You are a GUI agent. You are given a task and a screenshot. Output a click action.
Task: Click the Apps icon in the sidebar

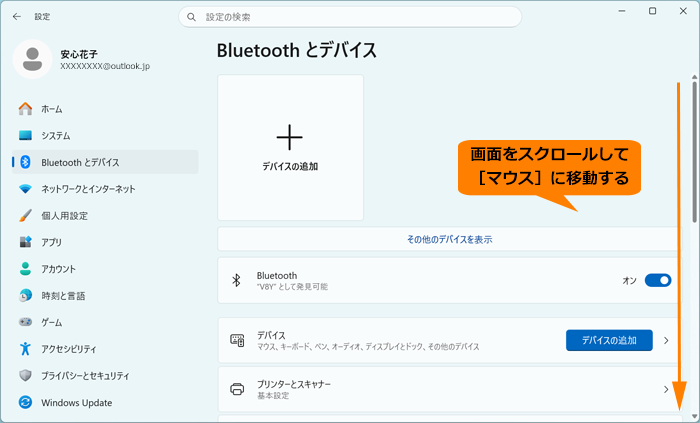25,242
